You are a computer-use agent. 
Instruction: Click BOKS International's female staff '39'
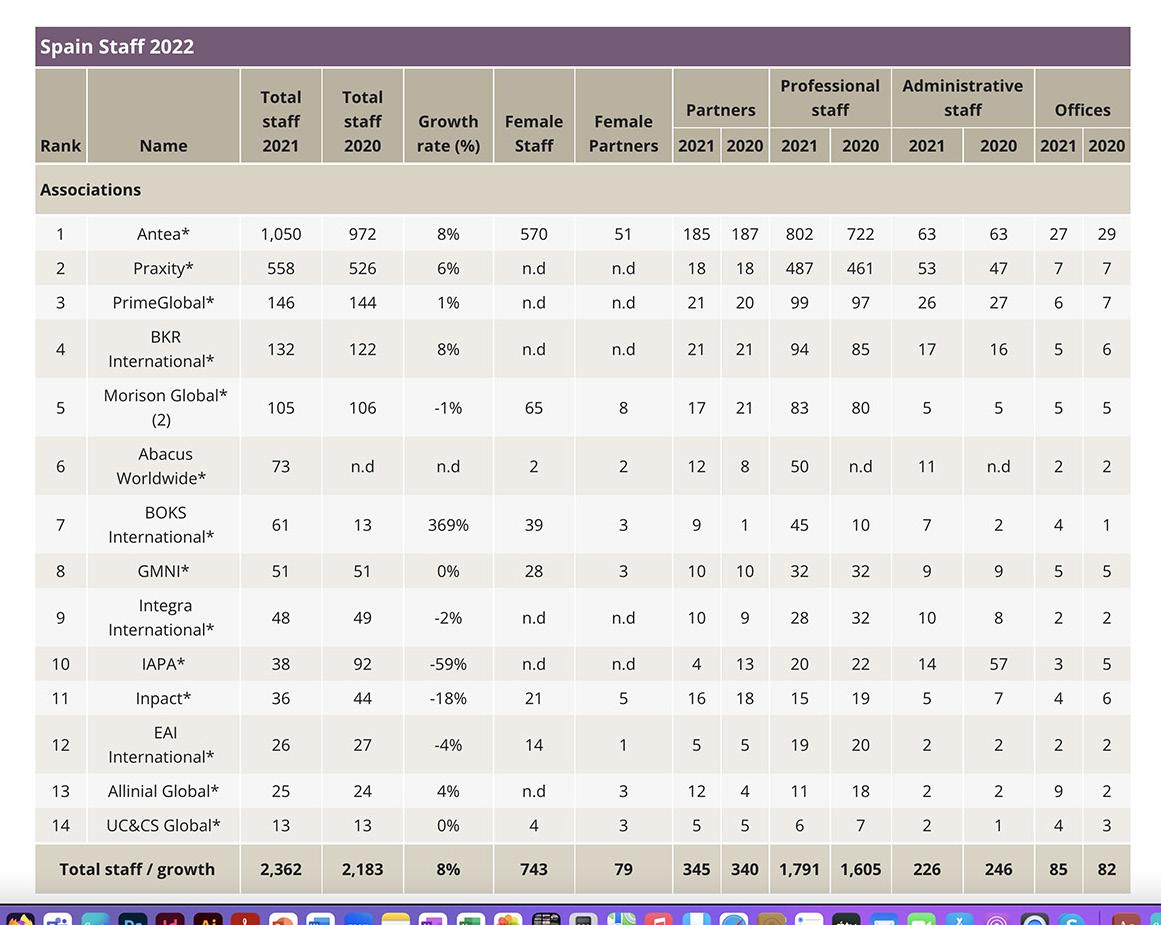534,524
